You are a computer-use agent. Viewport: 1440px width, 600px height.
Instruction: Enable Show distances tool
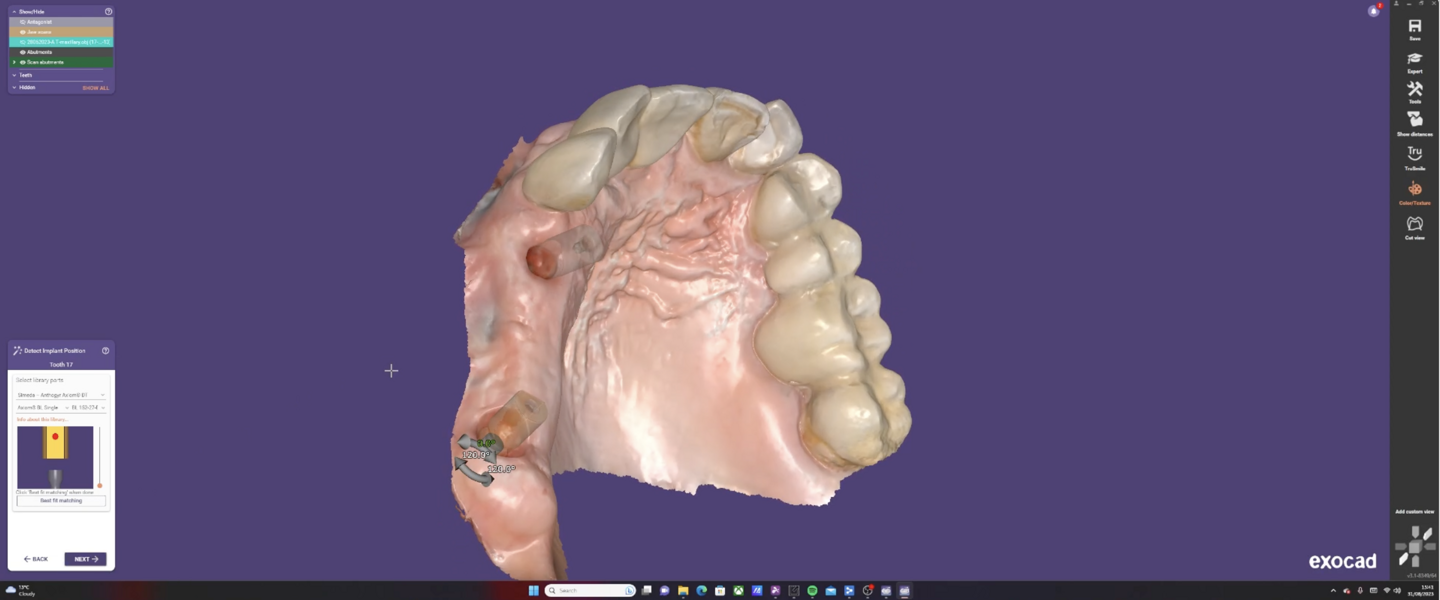pyautogui.click(x=1414, y=122)
